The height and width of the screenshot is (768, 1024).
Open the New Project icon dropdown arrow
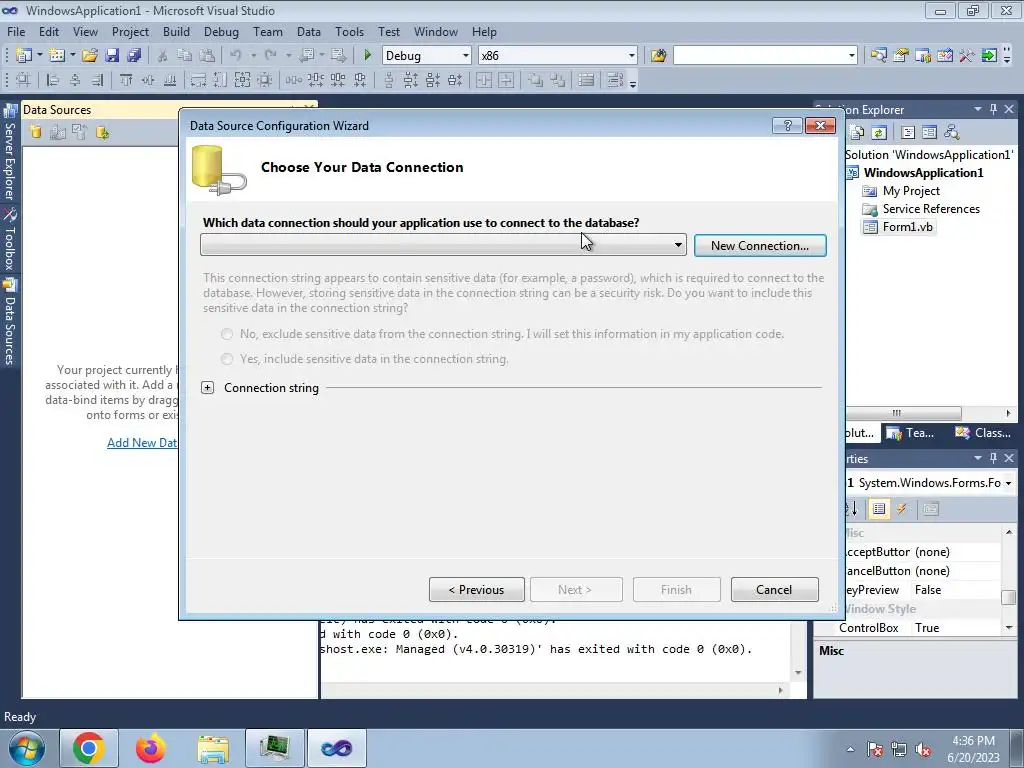click(39, 56)
